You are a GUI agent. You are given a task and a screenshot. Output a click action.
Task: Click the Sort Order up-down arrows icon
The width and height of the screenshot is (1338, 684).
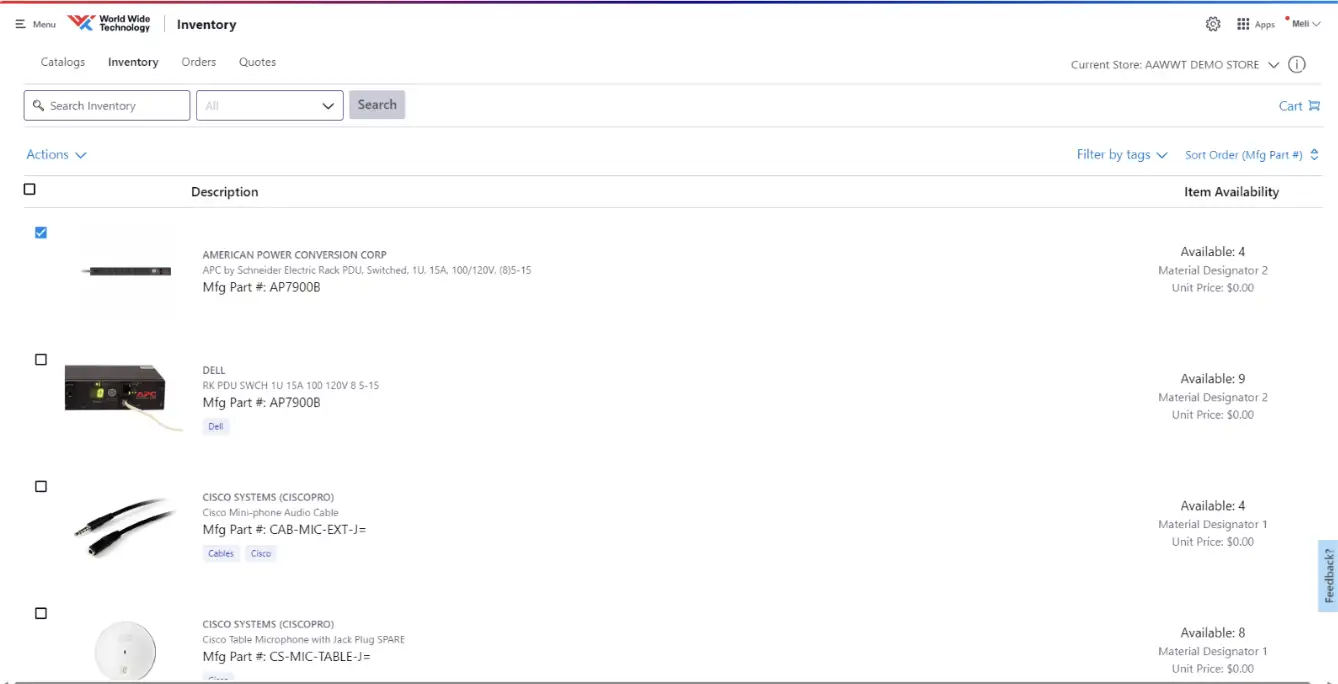1314,155
